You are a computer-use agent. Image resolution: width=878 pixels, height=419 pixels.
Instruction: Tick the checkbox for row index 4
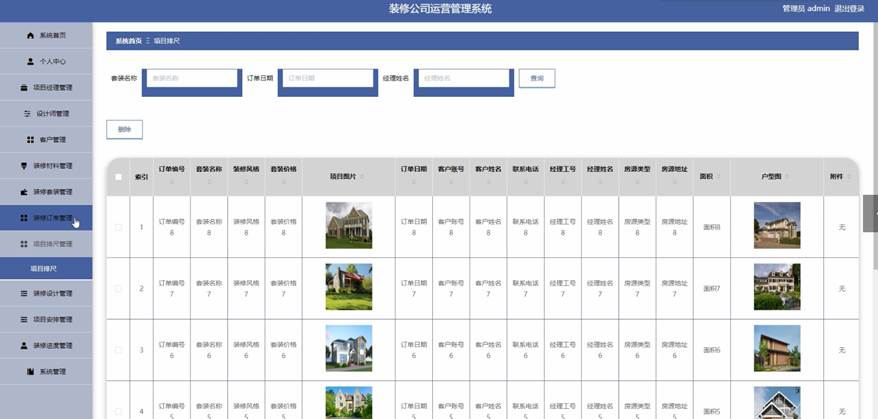pos(118,412)
